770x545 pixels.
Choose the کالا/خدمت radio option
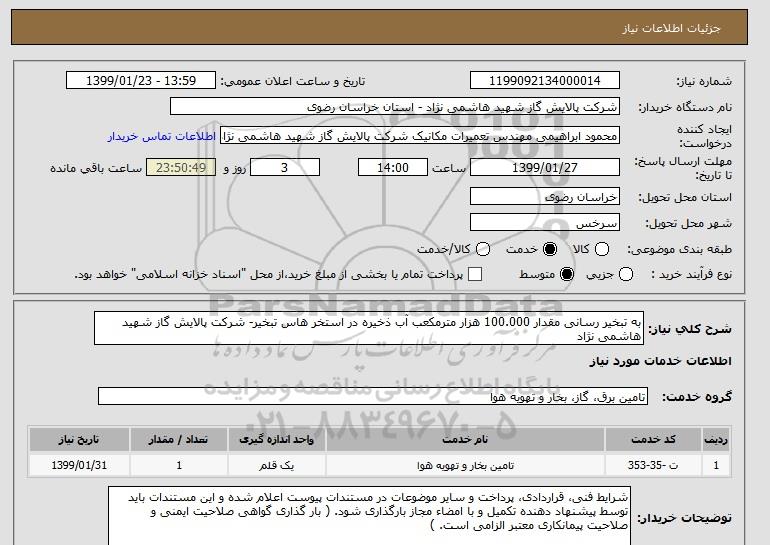(x=483, y=249)
